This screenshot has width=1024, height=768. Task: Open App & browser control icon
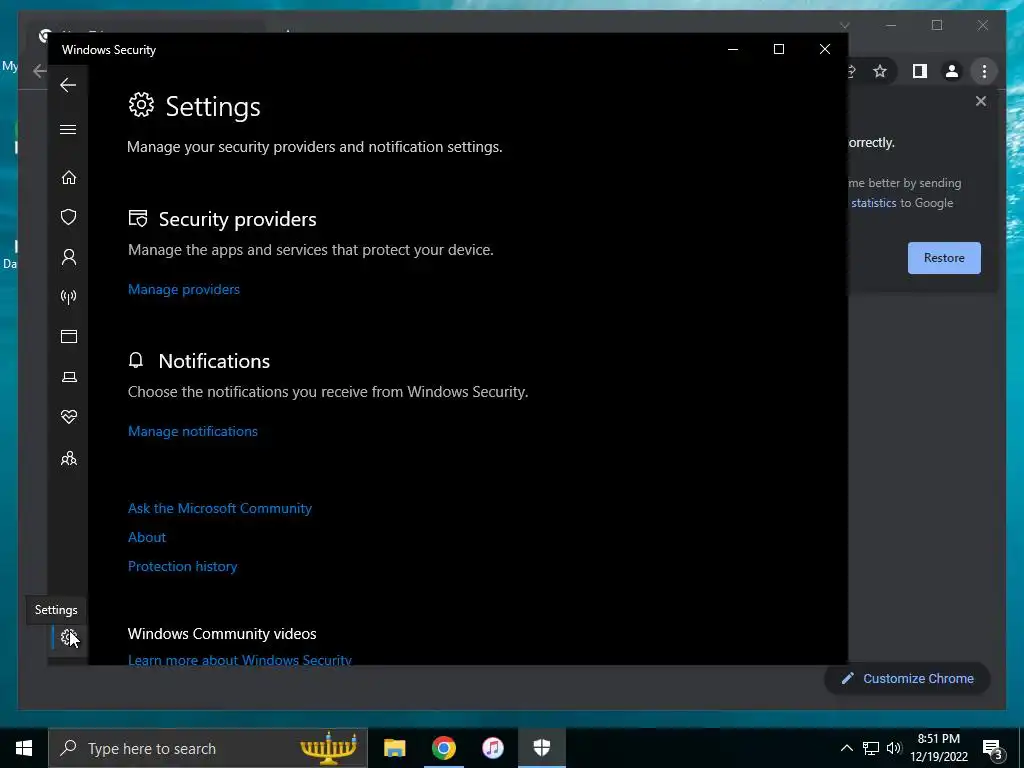(x=69, y=336)
